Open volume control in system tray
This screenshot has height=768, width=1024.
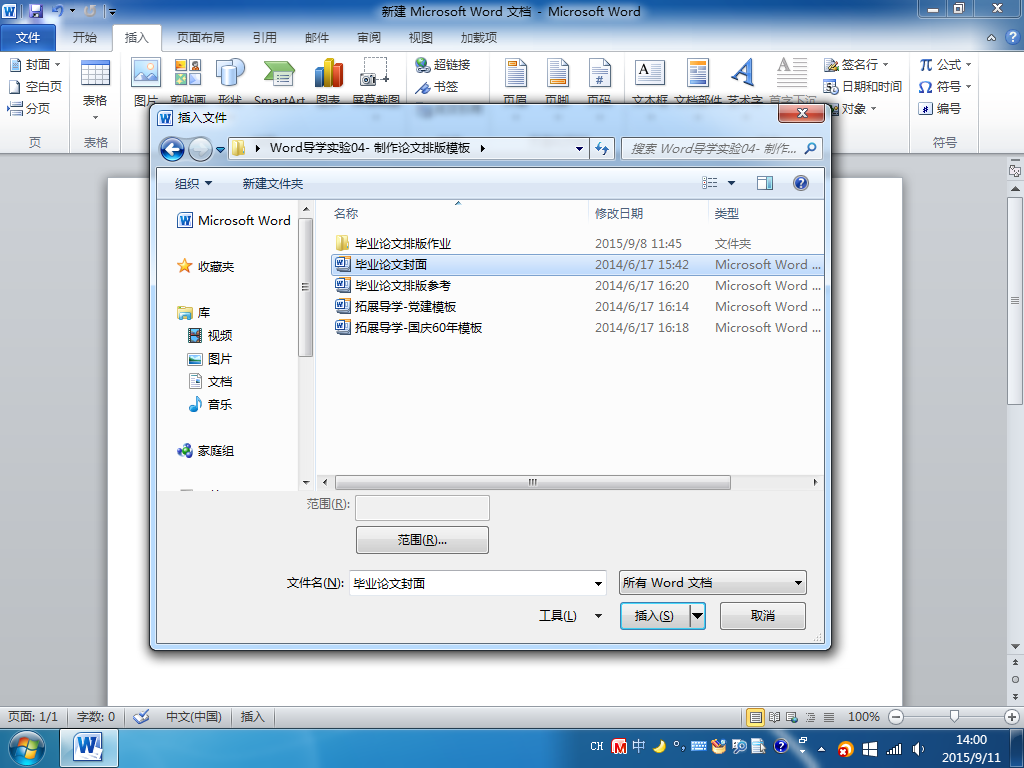[x=918, y=748]
